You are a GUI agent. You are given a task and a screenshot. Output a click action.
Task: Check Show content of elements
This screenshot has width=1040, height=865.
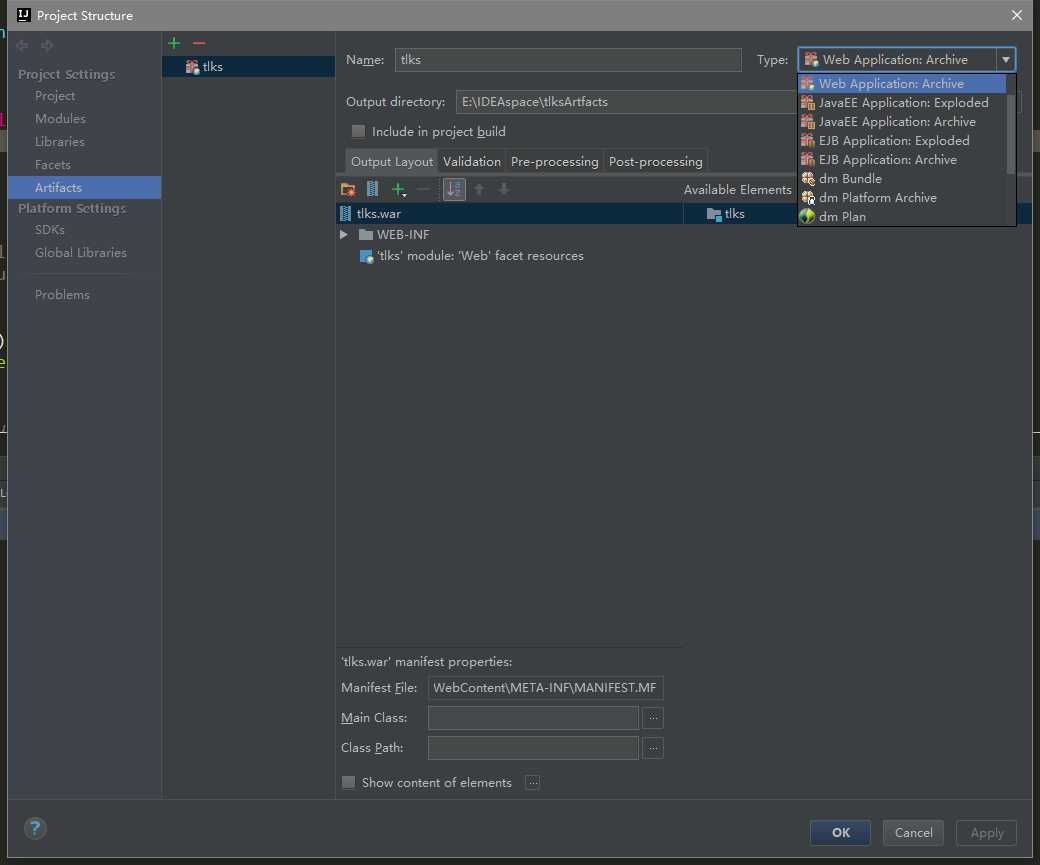click(x=348, y=783)
